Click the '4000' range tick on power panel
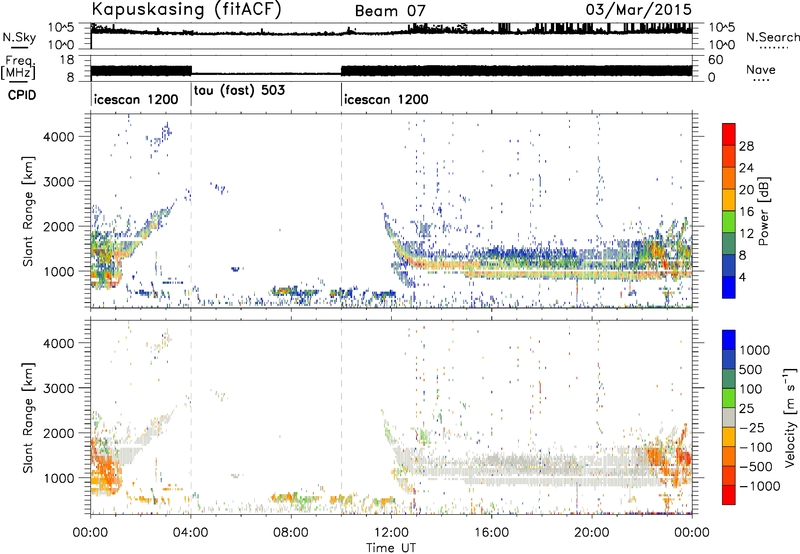This screenshot has height=554, width=800. 58,137
